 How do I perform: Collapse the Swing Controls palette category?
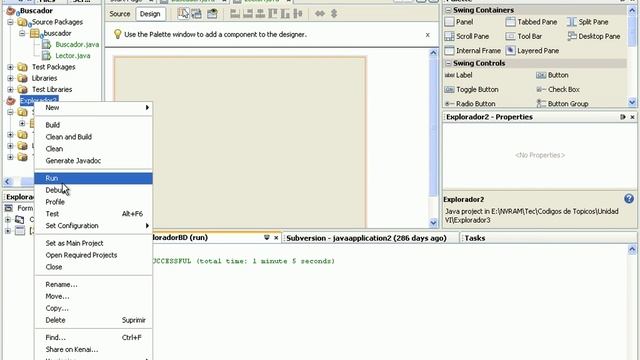pos(448,63)
